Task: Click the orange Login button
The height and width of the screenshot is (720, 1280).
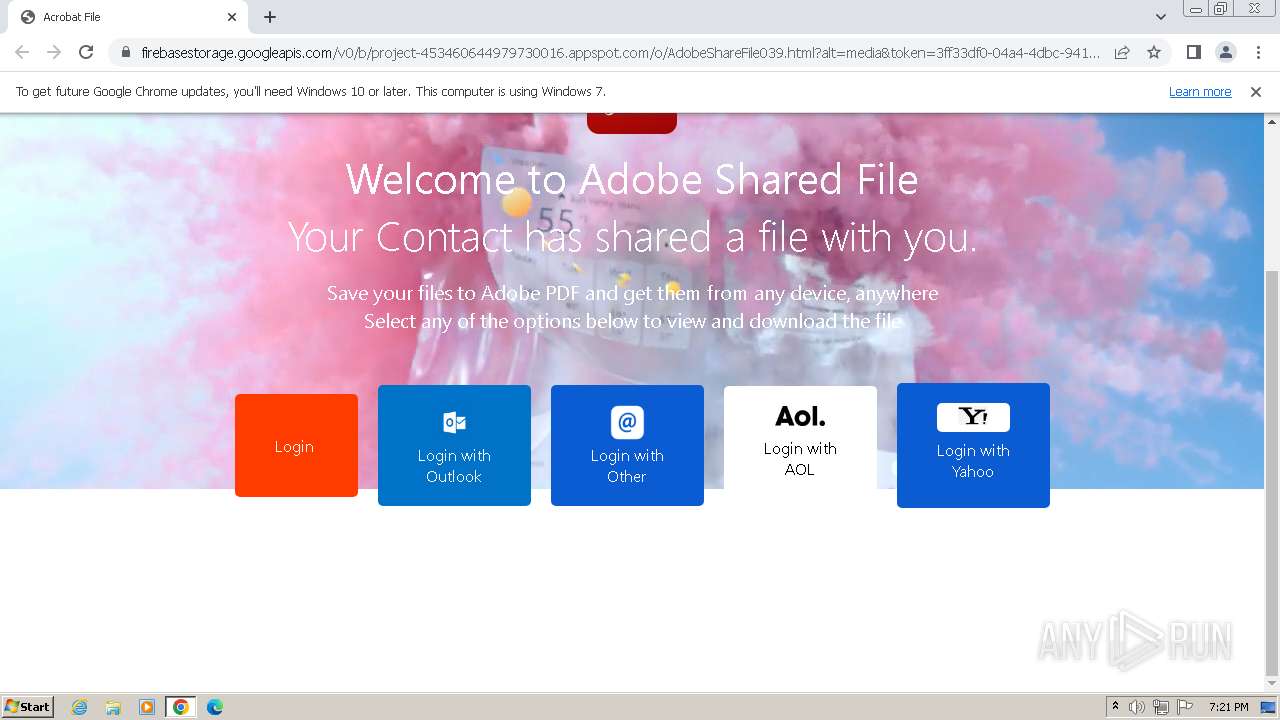Action: click(x=296, y=445)
